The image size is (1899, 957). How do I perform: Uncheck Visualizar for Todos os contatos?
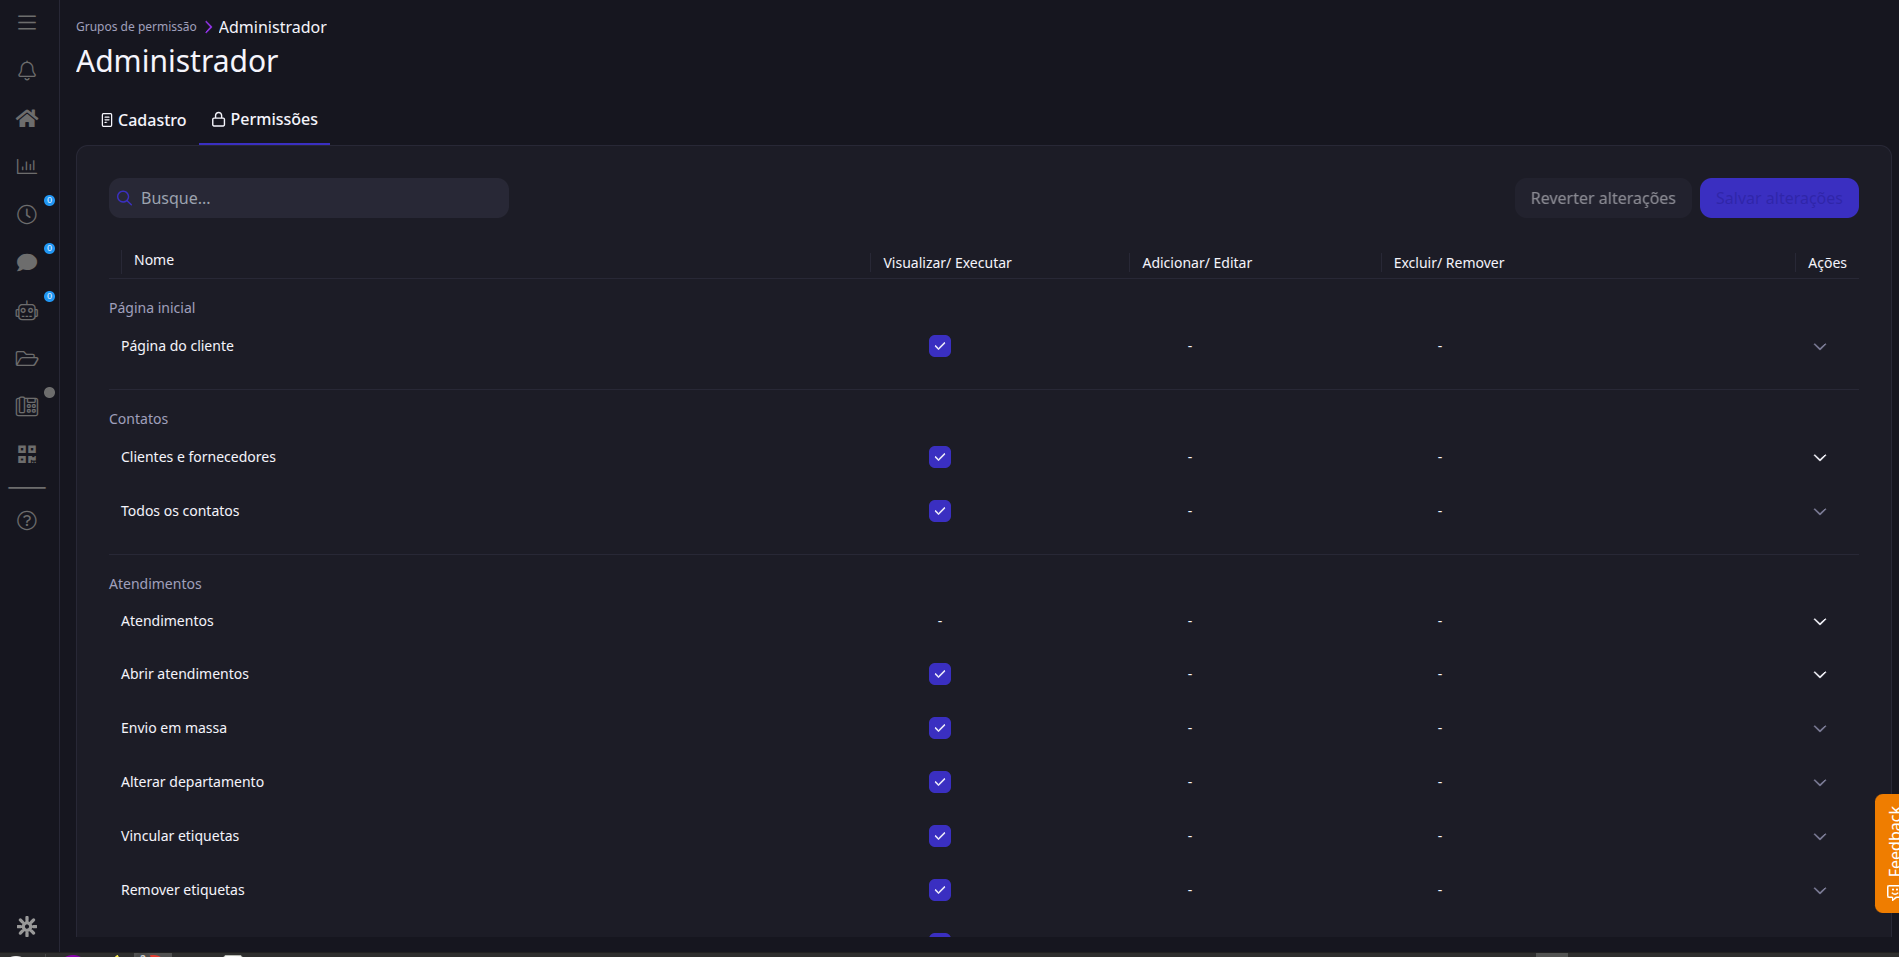pos(940,511)
